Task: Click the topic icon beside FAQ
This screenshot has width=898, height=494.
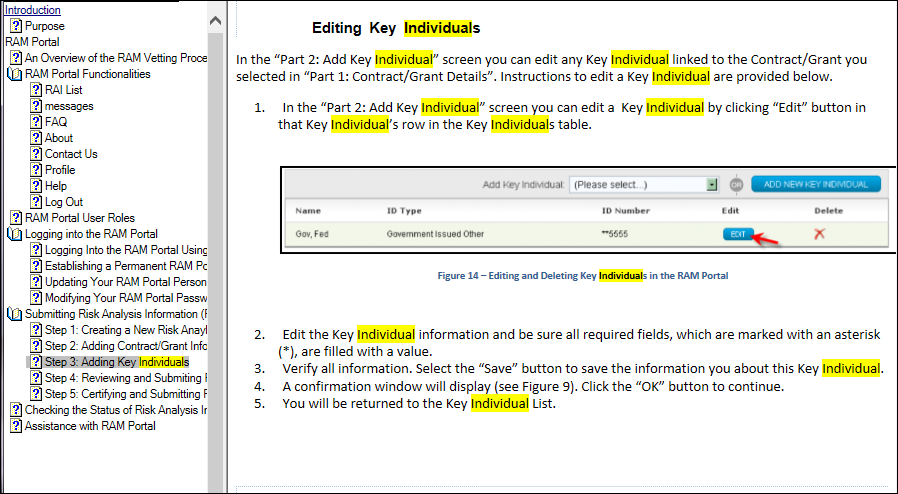Action: click(x=36, y=122)
